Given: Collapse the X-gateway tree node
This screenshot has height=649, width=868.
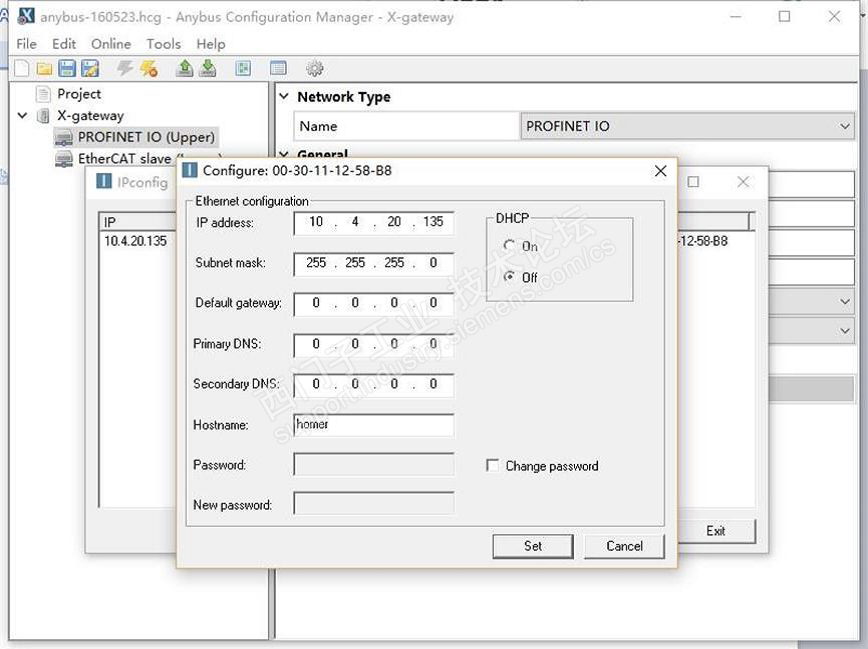Looking at the screenshot, I should [x=23, y=116].
